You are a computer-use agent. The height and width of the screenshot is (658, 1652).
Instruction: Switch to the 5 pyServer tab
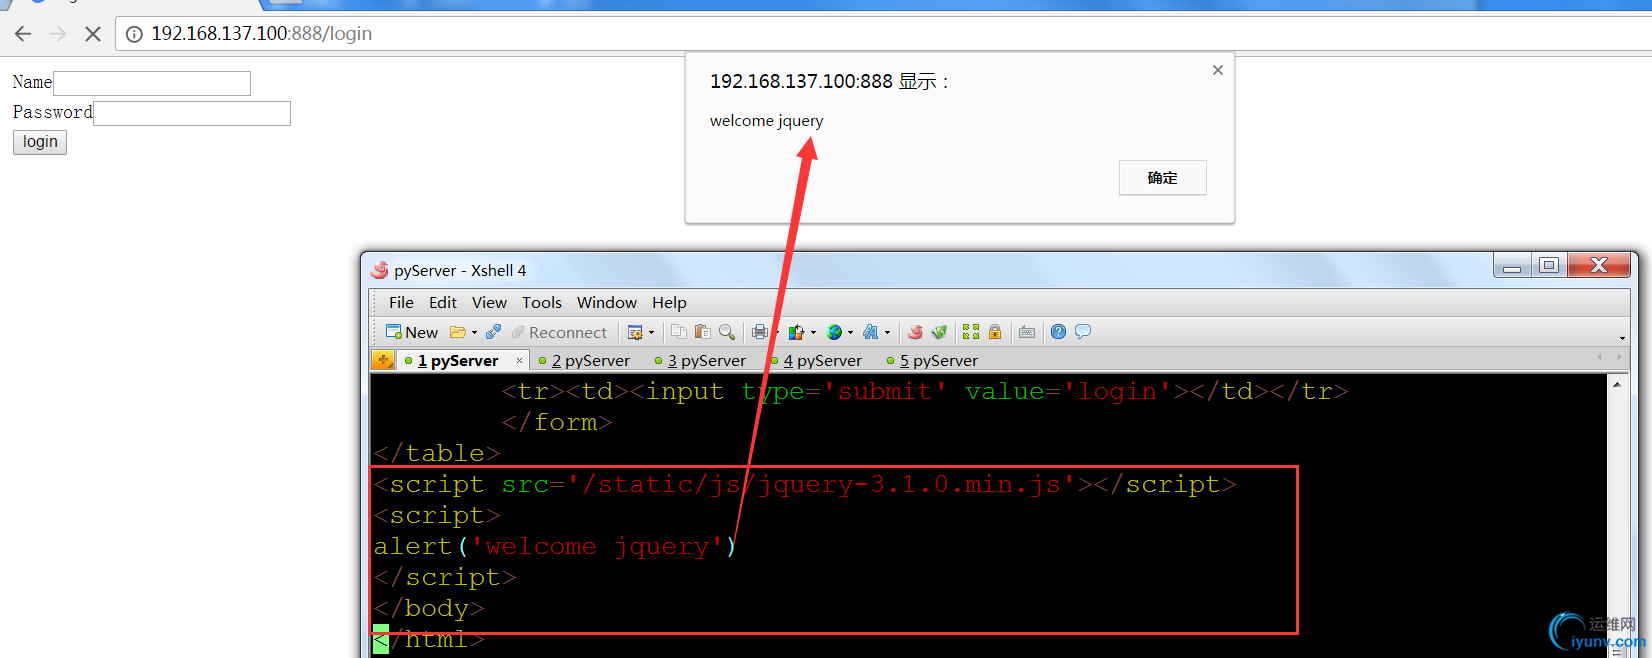pyautogui.click(x=933, y=361)
